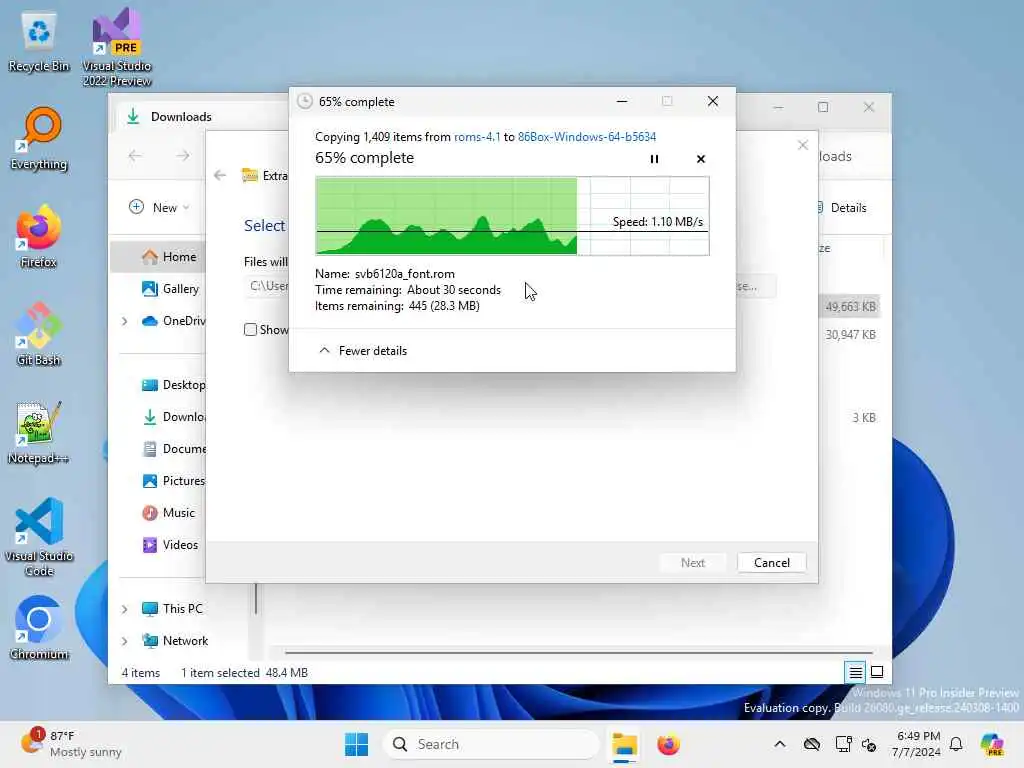Viewport: 1024px width, 768px height.
Task: Click Cancel in the Extract wizard
Action: coord(771,563)
